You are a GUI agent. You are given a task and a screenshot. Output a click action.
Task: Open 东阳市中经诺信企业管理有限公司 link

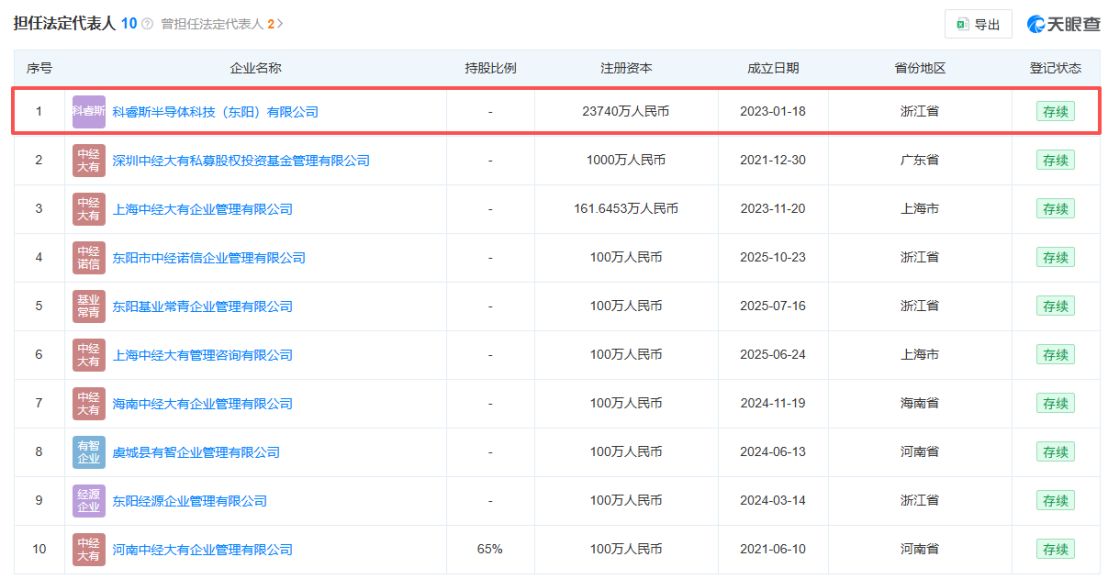209,257
